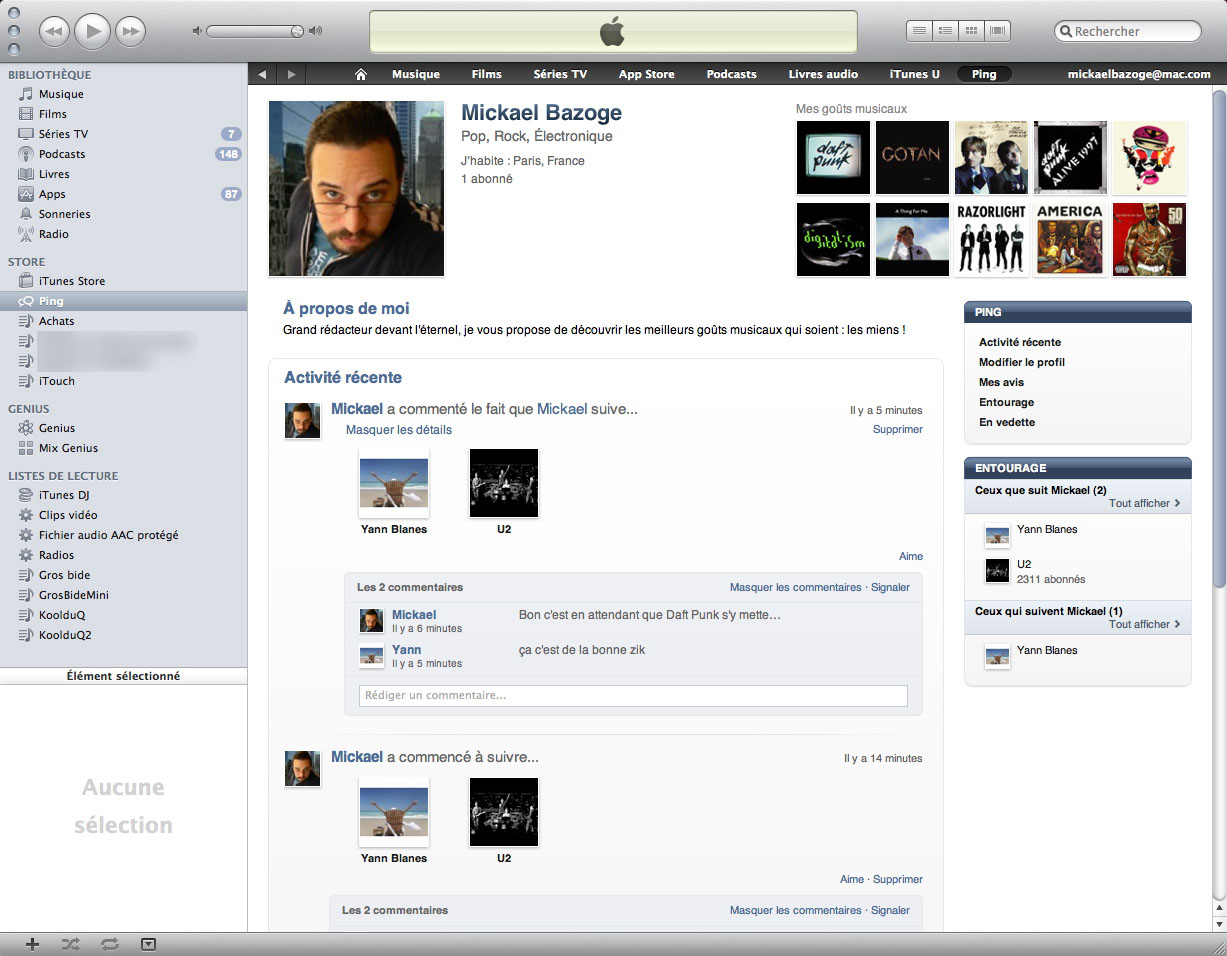Open the App Store tab
This screenshot has height=956, width=1227.
pyautogui.click(x=646, y=74)
